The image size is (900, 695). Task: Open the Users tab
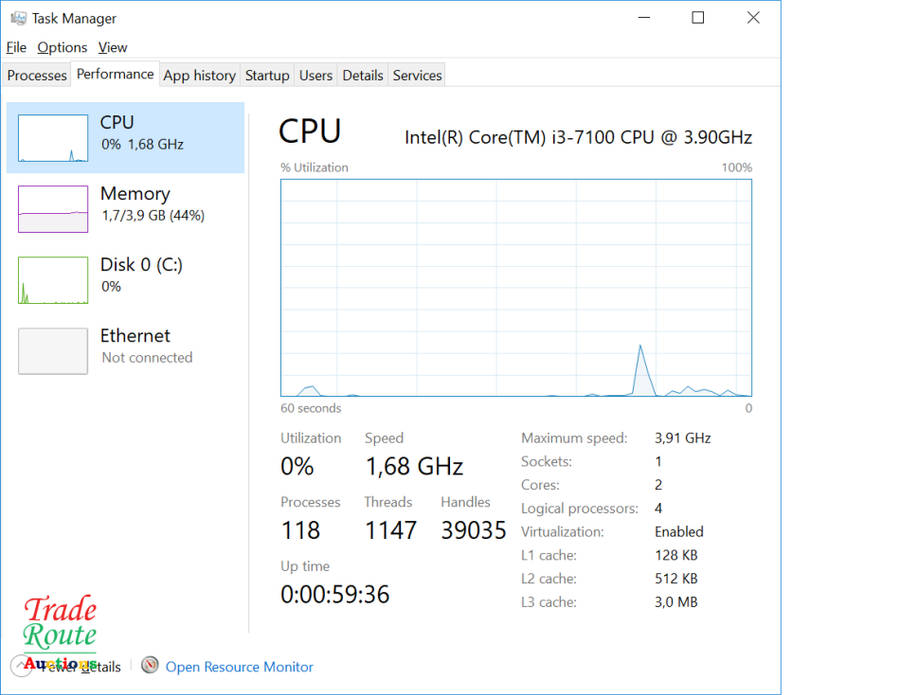coord(316,75)
